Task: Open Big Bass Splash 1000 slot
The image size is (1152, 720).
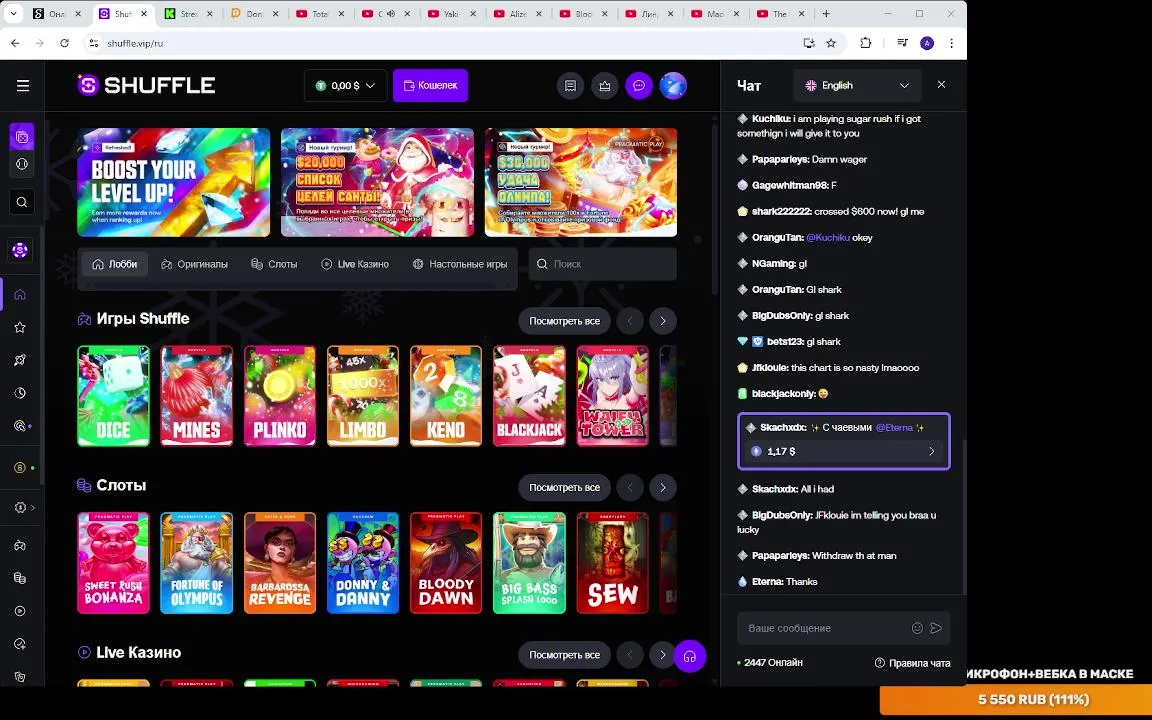Action: [530, 563]
